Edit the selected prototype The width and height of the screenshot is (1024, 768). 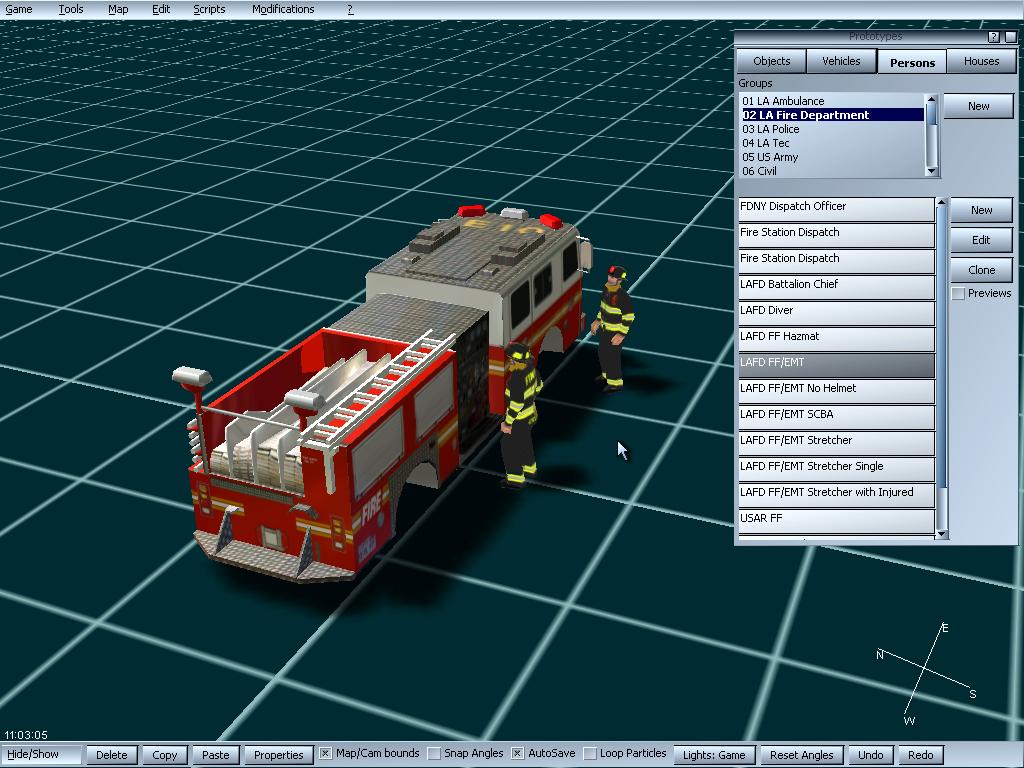pyautogui.click(x=981, y=240)
